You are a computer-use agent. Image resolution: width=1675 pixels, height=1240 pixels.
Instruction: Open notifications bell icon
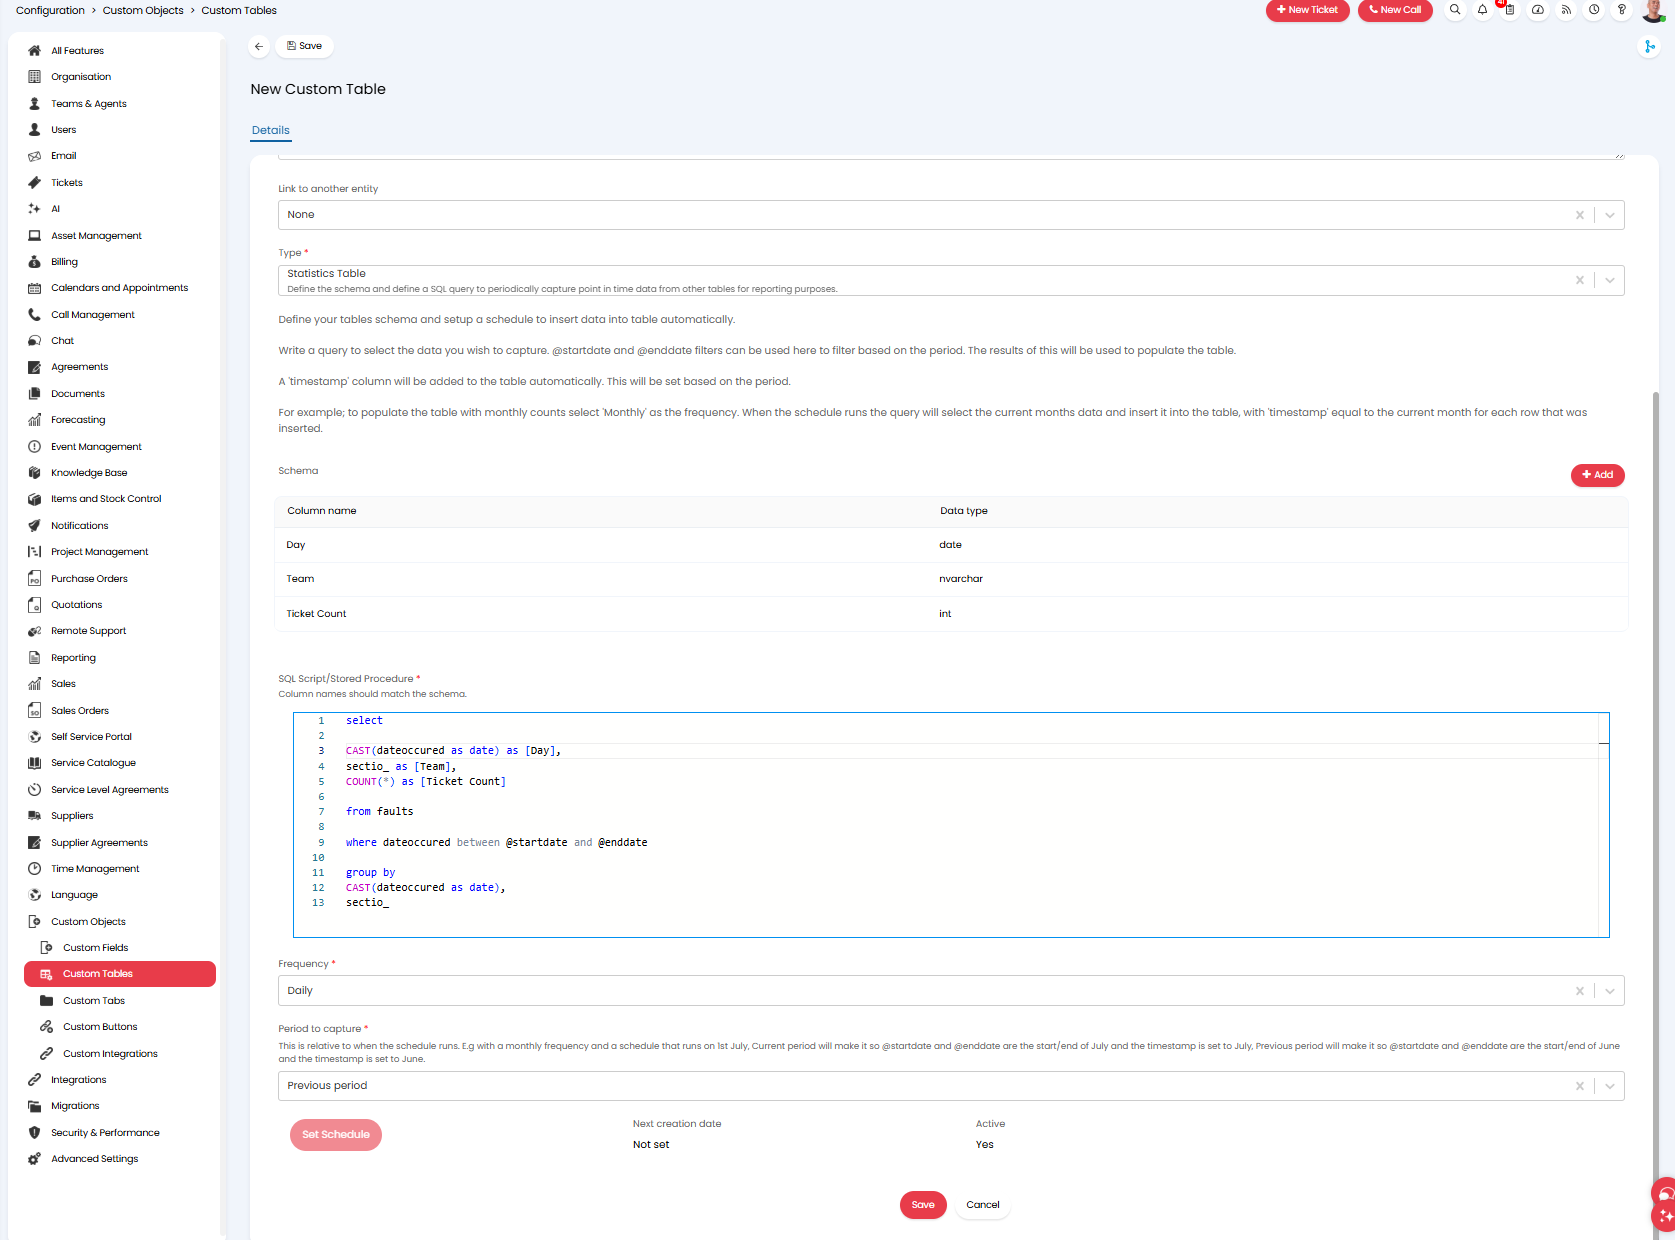tap(1482, 10)
